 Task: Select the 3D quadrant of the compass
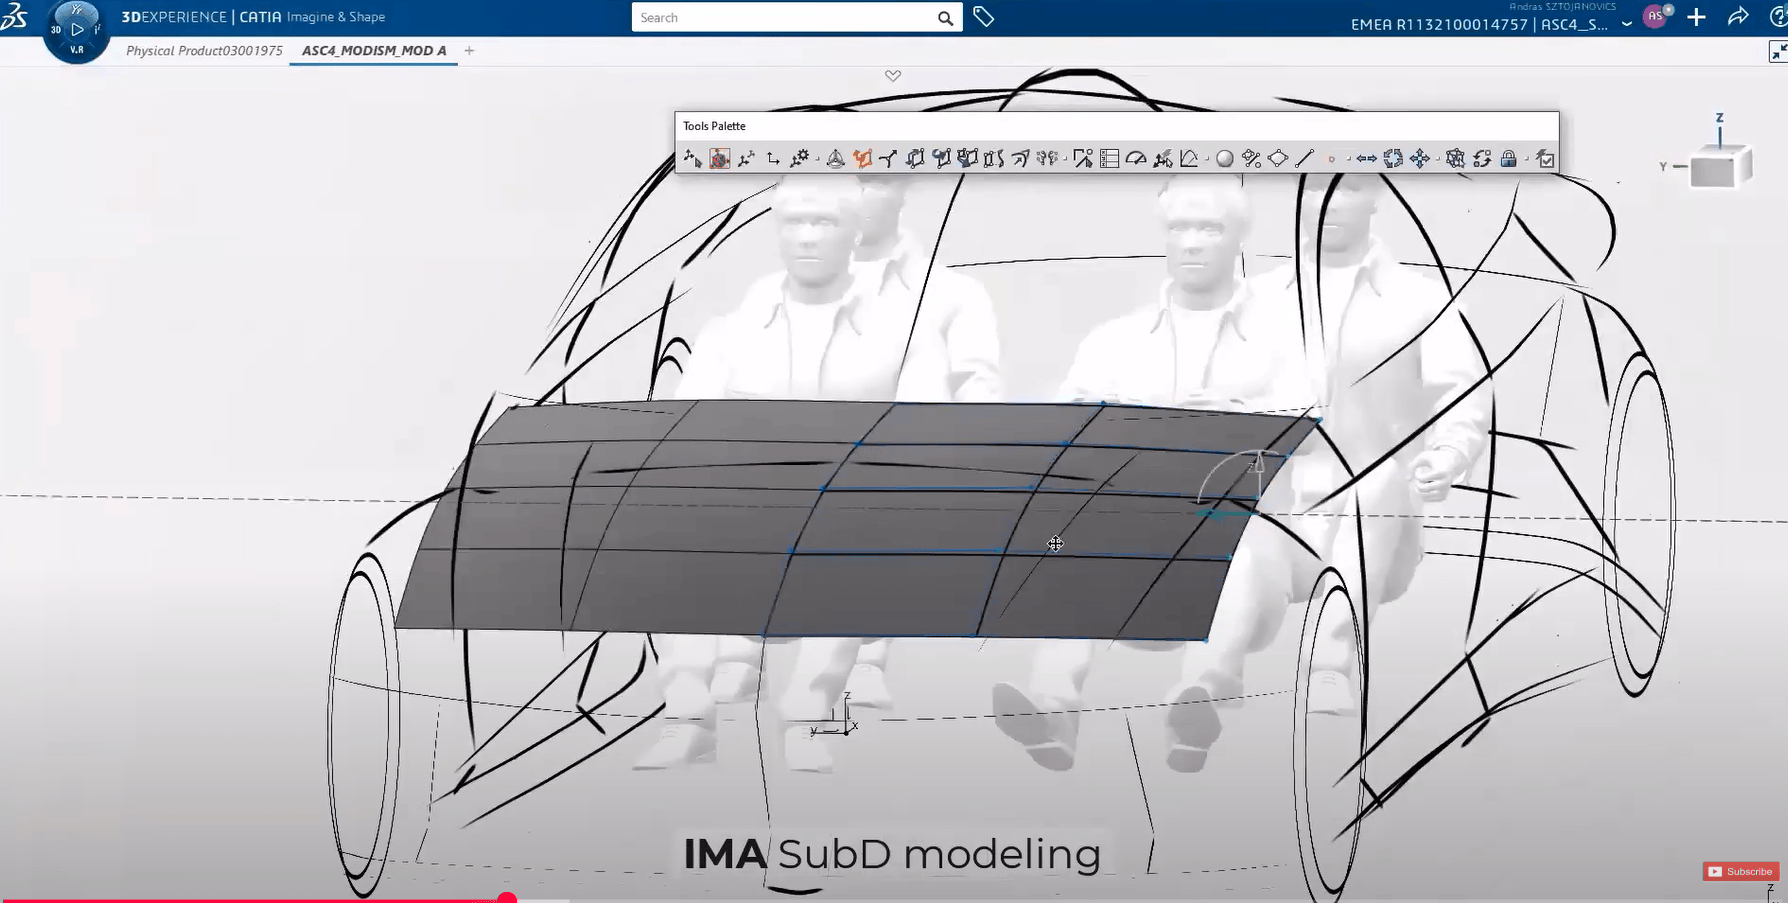(x=56, y=29)
